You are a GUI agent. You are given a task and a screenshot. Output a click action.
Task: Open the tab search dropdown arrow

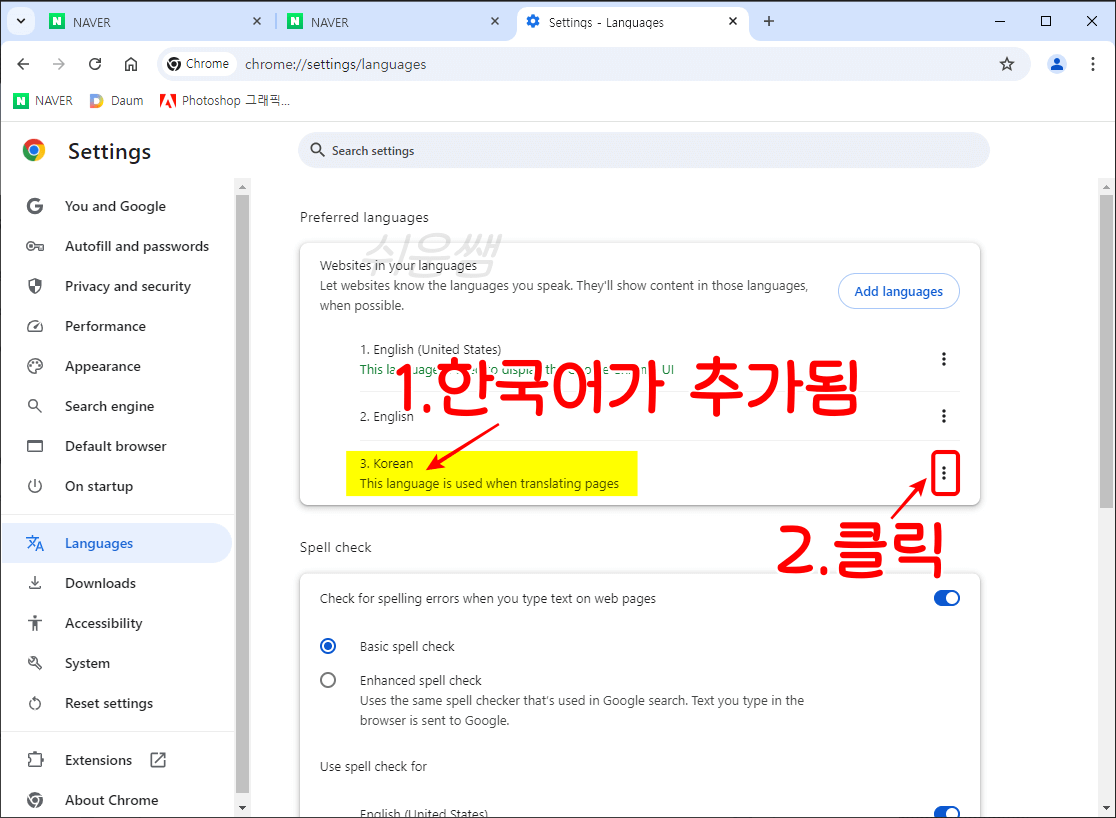coord(20,20)
